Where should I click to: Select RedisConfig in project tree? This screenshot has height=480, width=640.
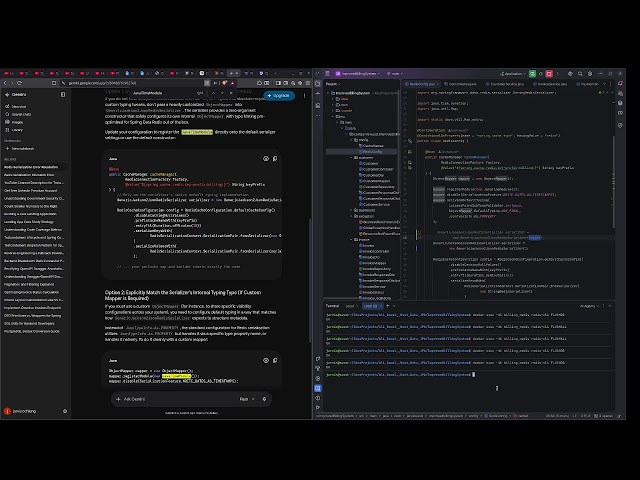point(372,151)
